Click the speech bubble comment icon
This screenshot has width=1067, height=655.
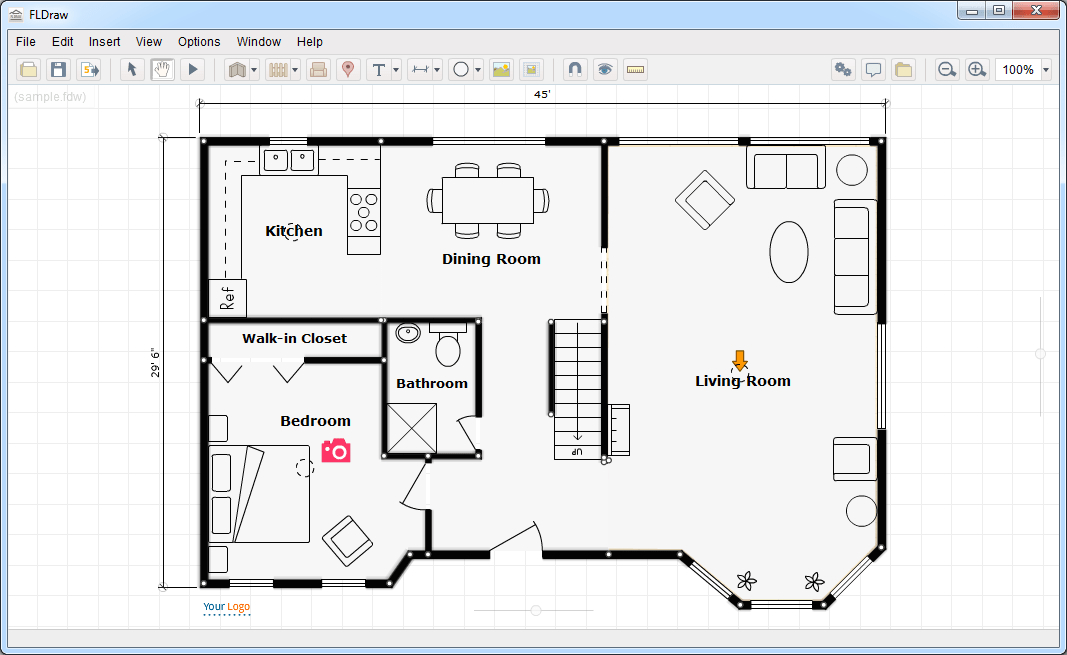tap(873, 69)
